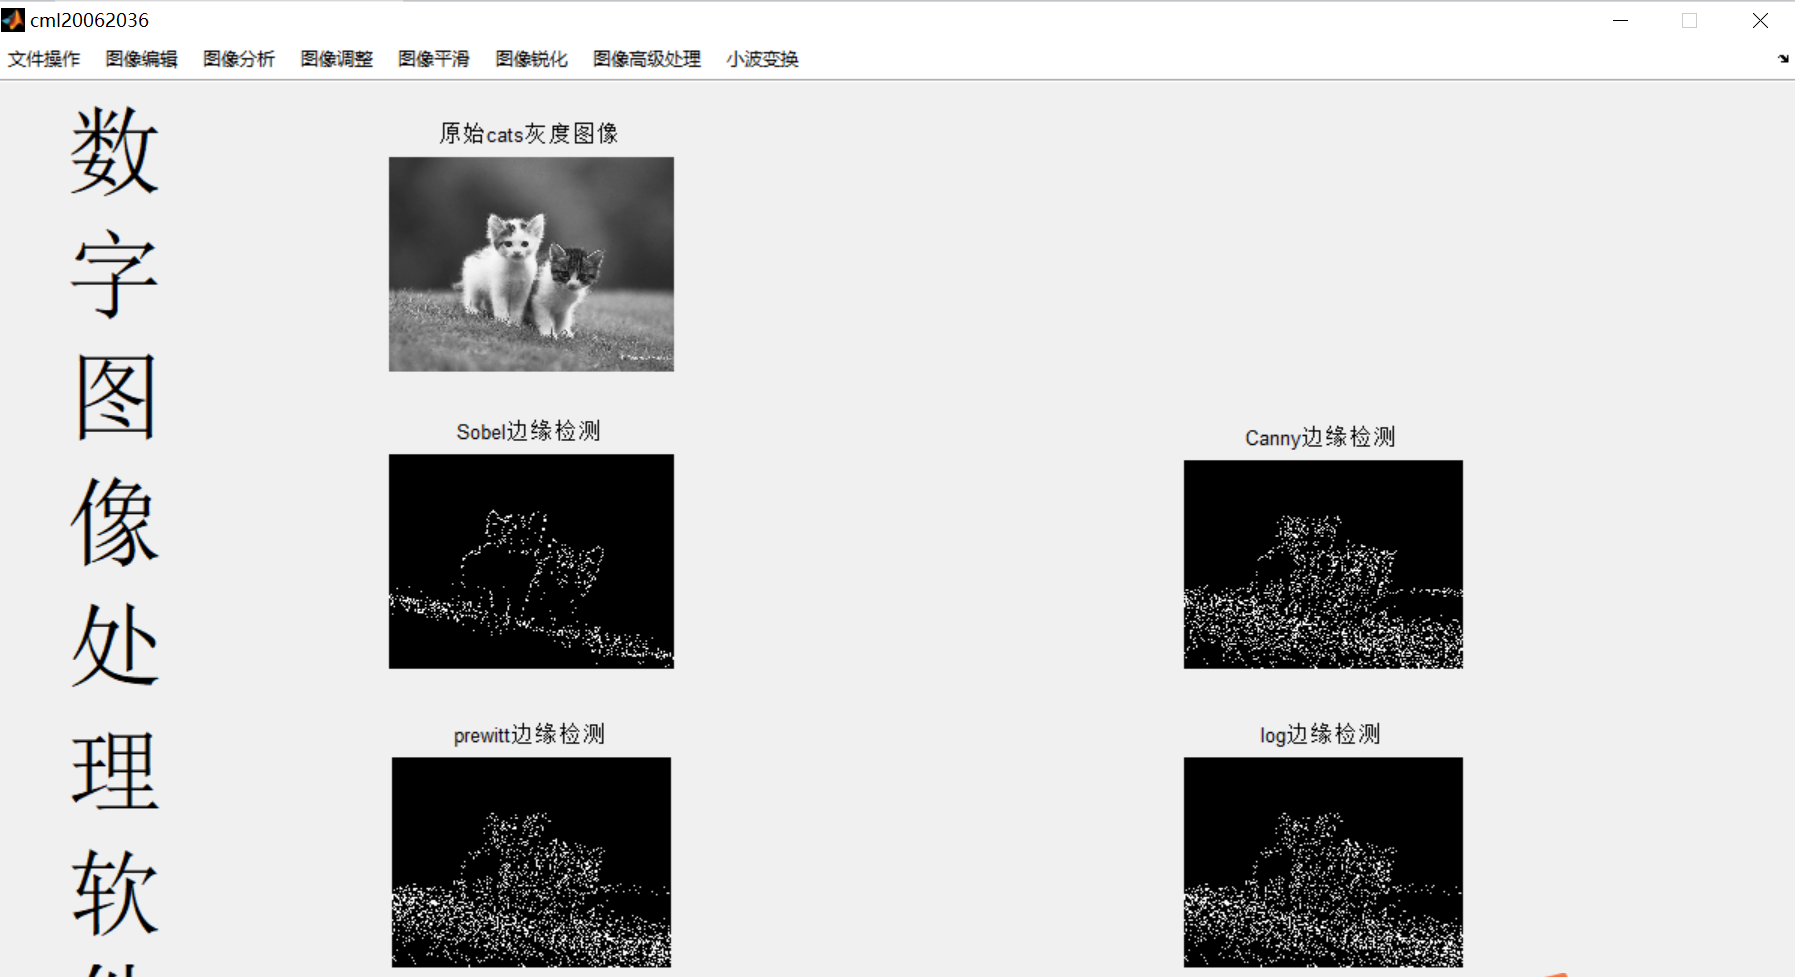This screenshot has width=1795, height=977.
Task: Click the window title text cml20062036
Action: click(x=89, y=19)
